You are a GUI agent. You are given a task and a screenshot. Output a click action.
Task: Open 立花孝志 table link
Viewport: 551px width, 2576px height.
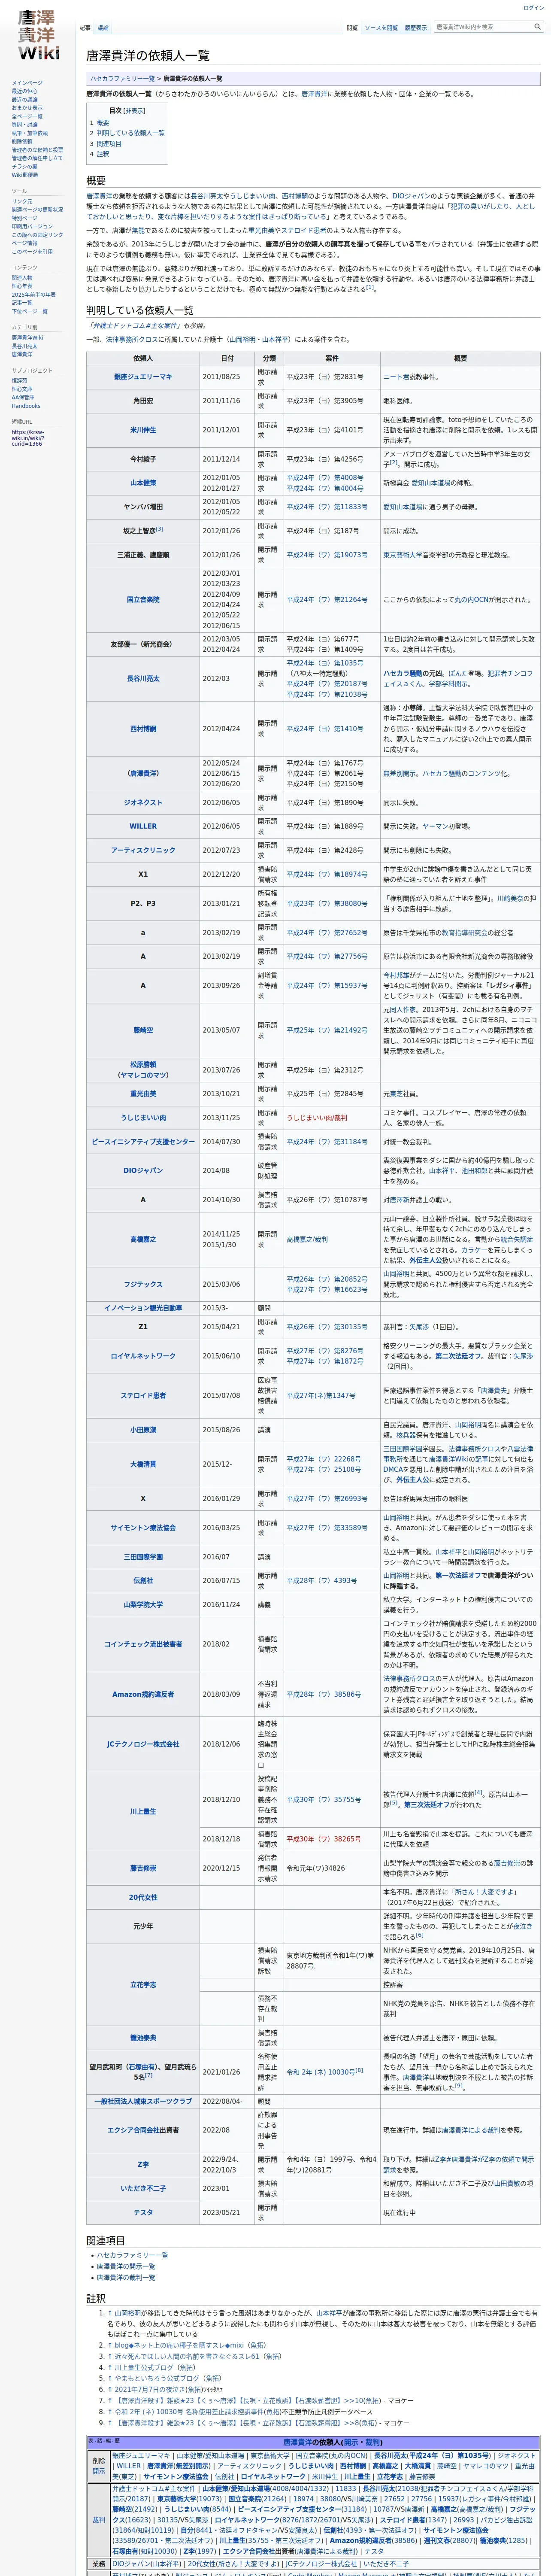click(143, 1985)
